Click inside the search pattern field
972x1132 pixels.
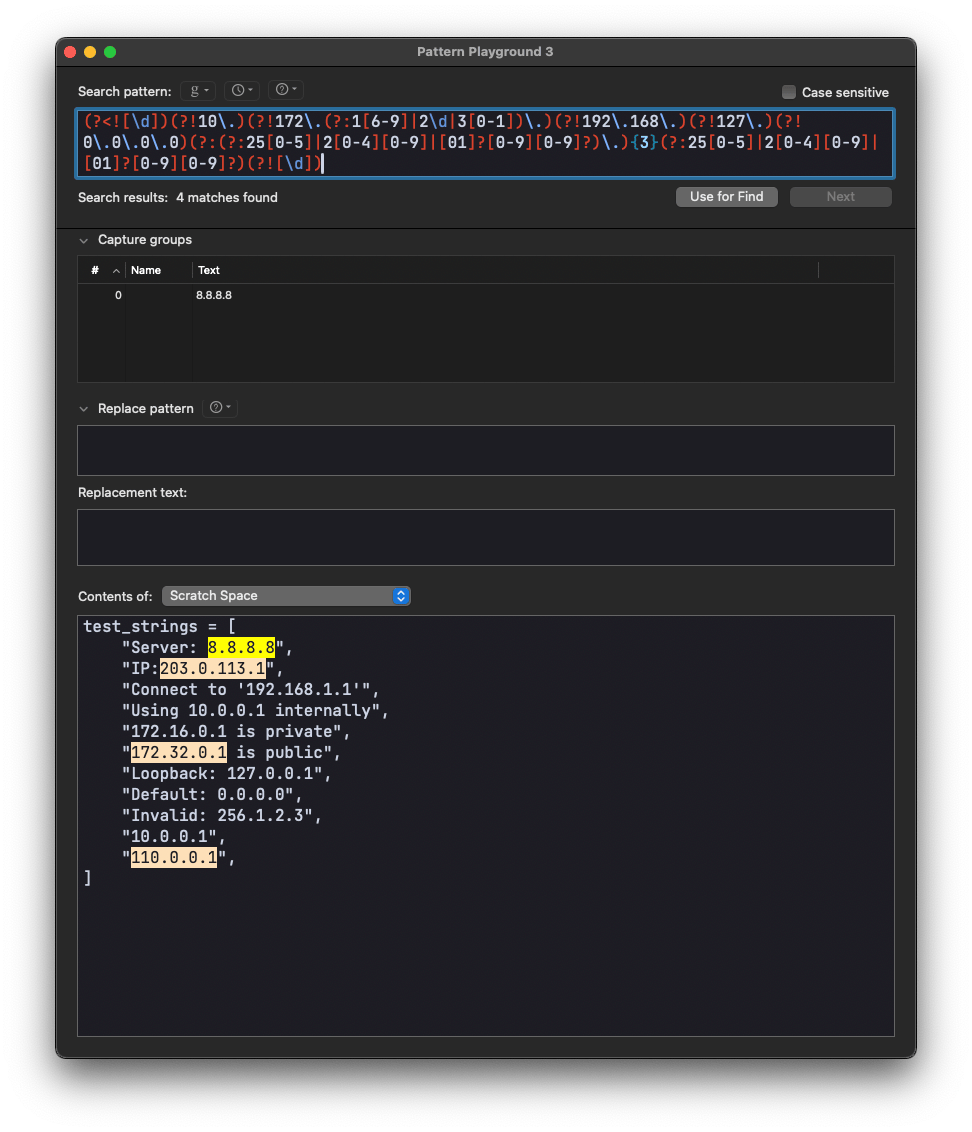[x=485, y=143]
